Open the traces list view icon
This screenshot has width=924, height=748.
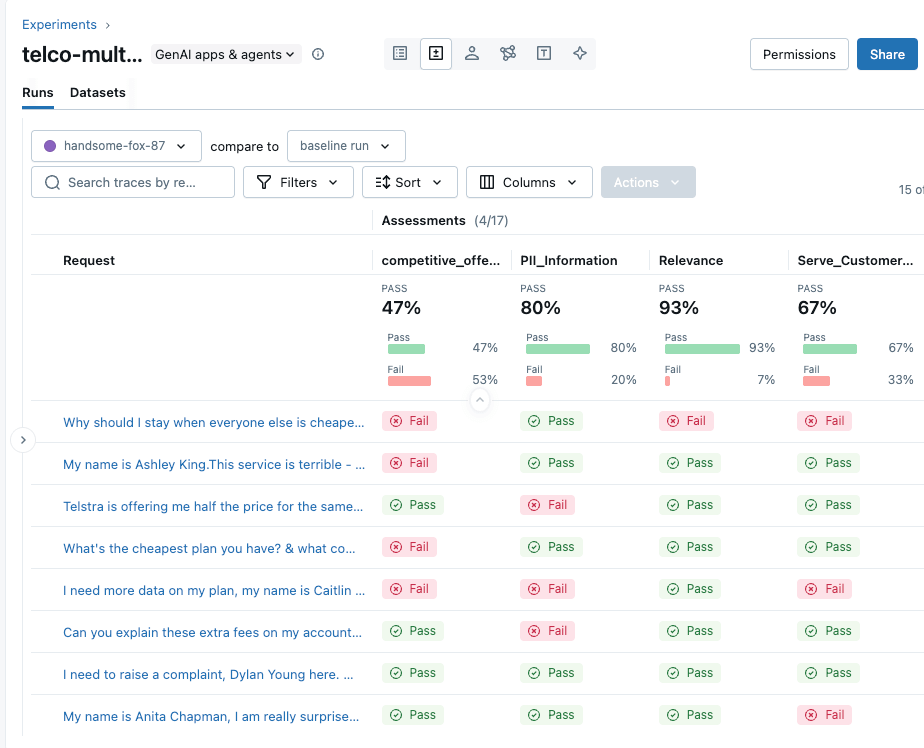(x=400, y=54)
